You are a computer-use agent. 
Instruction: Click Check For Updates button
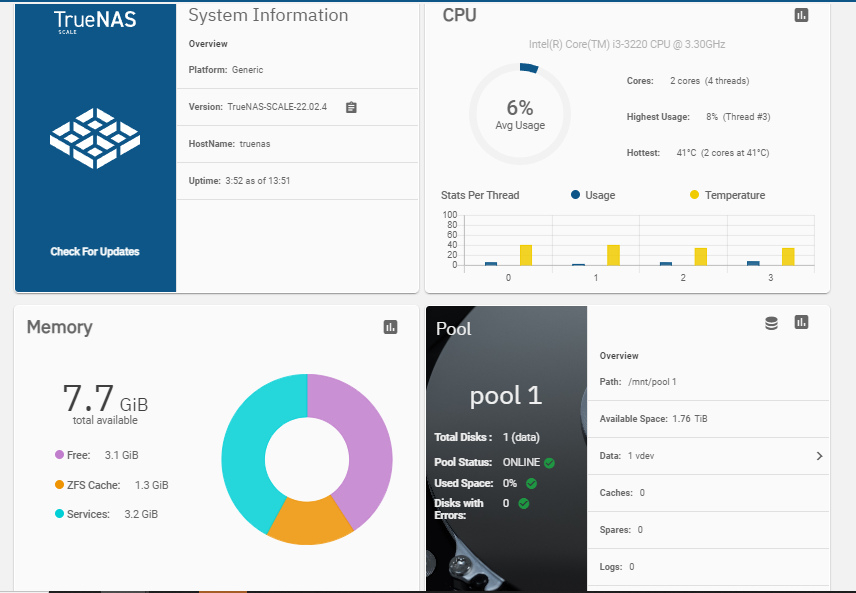[x=95, y=252]
